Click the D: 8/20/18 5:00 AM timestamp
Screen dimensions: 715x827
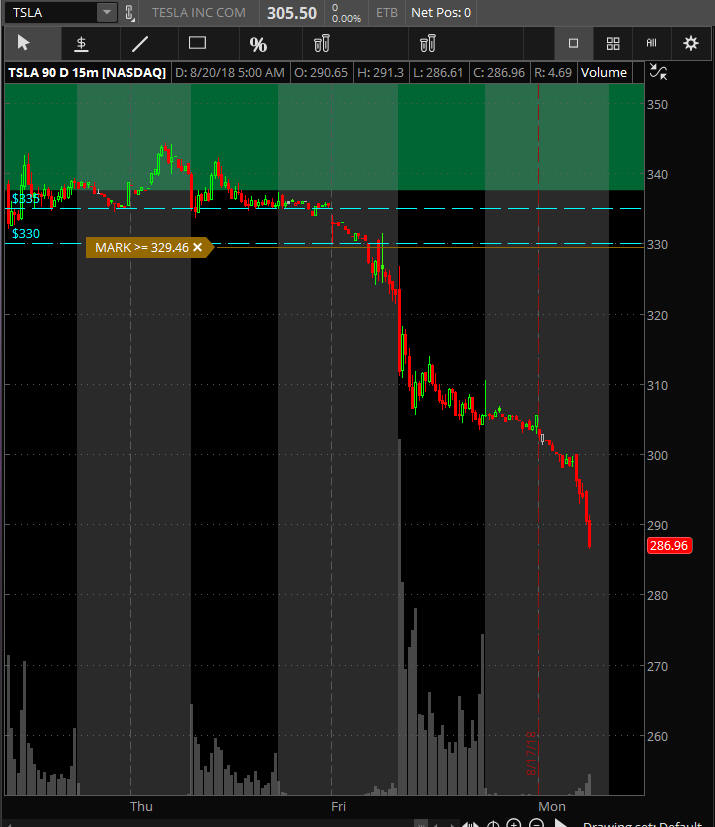click(229, 72)
